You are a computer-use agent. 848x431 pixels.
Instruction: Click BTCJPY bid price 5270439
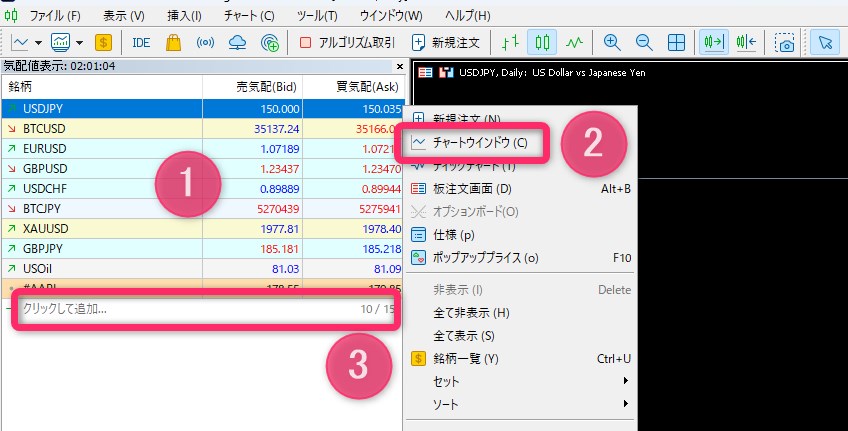tap(280, 209)
